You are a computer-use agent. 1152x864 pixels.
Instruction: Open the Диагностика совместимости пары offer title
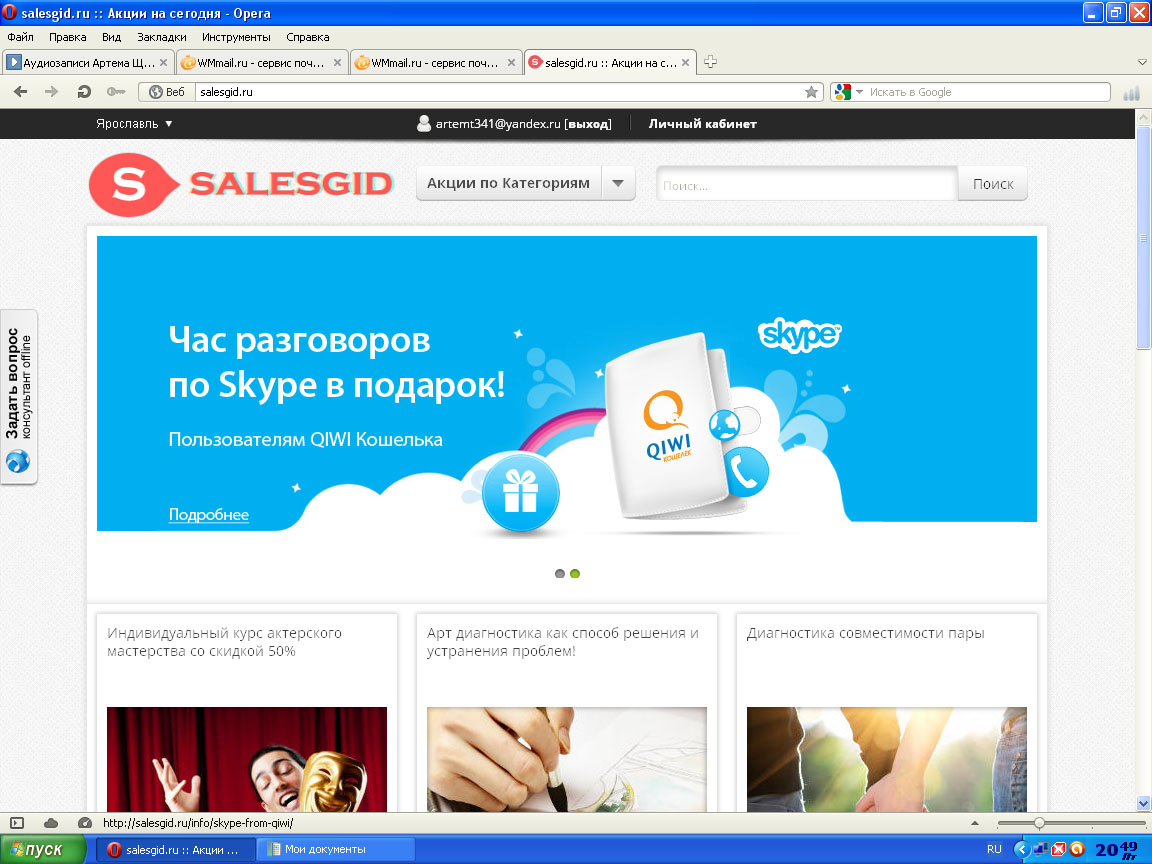pos(865,633)
